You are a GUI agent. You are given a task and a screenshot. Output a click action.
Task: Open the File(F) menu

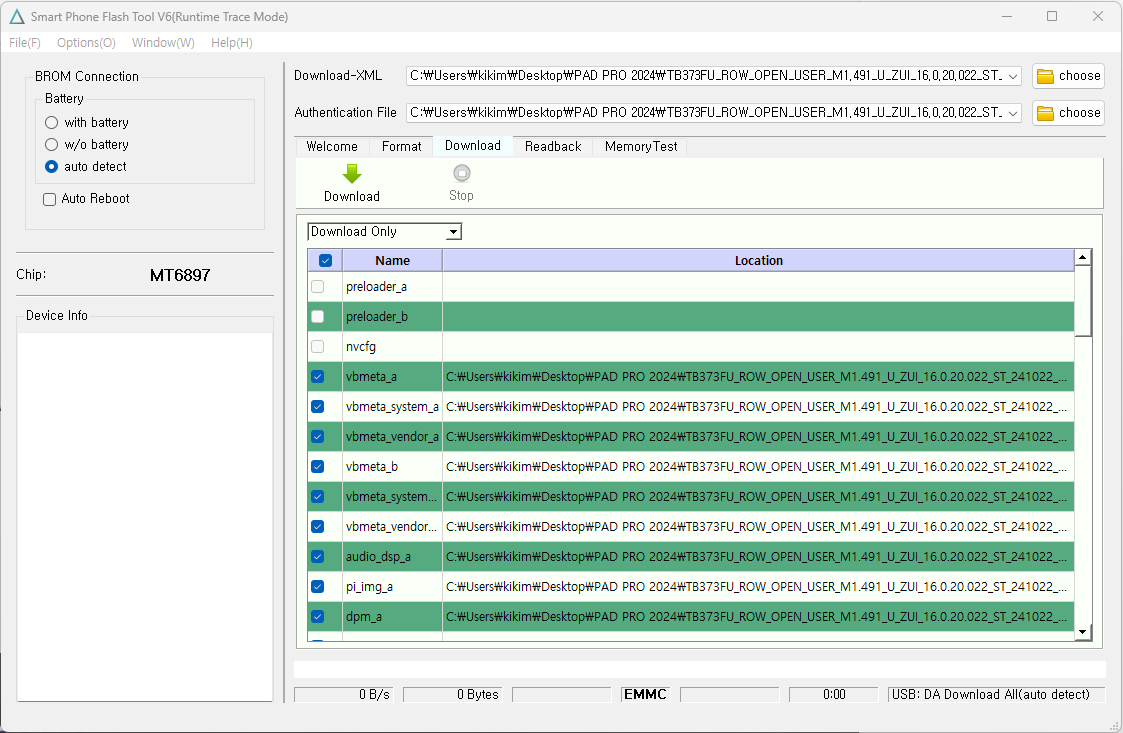tap(24, 43)
